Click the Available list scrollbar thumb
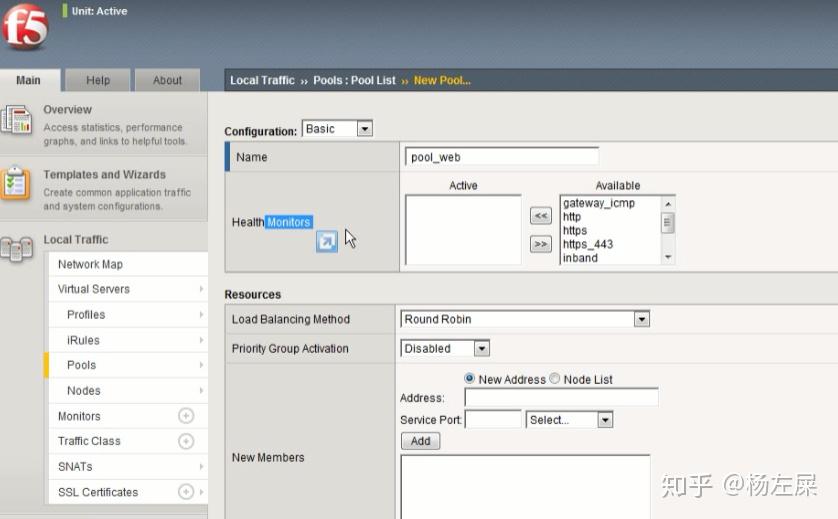 coord(668,222)
